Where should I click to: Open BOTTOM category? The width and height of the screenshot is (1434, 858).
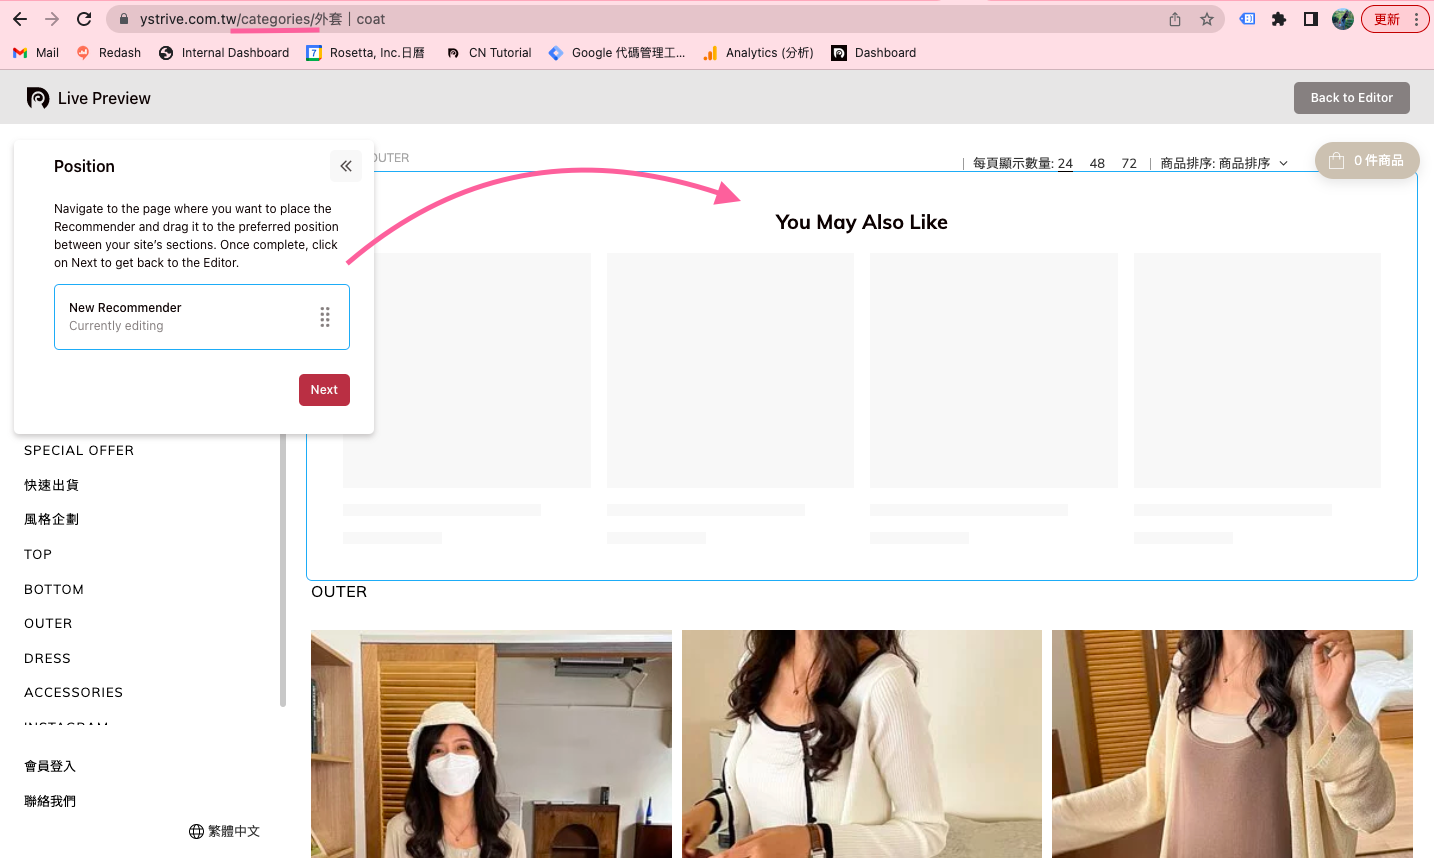pos(54,590)
